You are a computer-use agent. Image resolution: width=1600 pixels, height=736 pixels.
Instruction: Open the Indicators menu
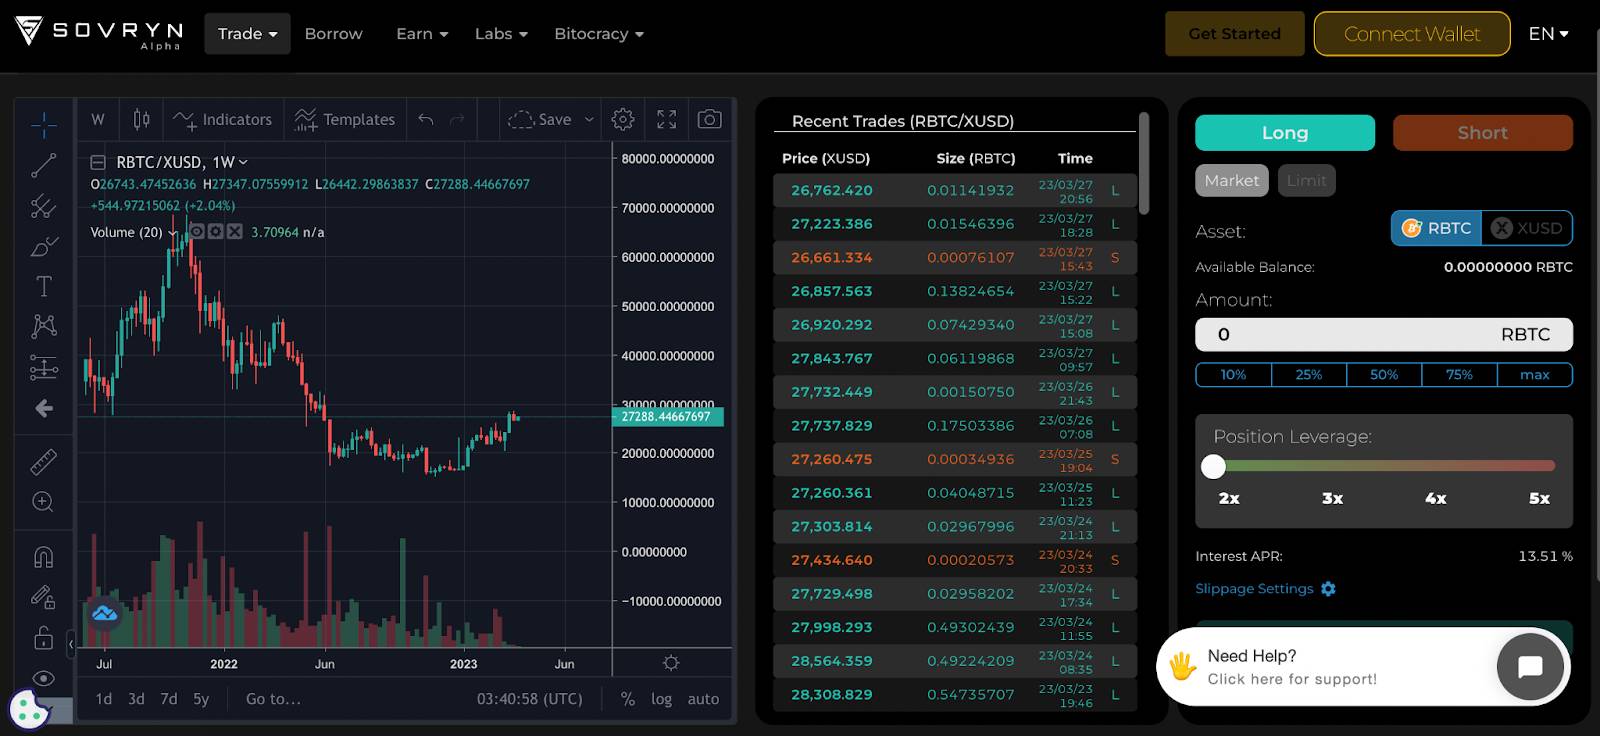(222, 119)
